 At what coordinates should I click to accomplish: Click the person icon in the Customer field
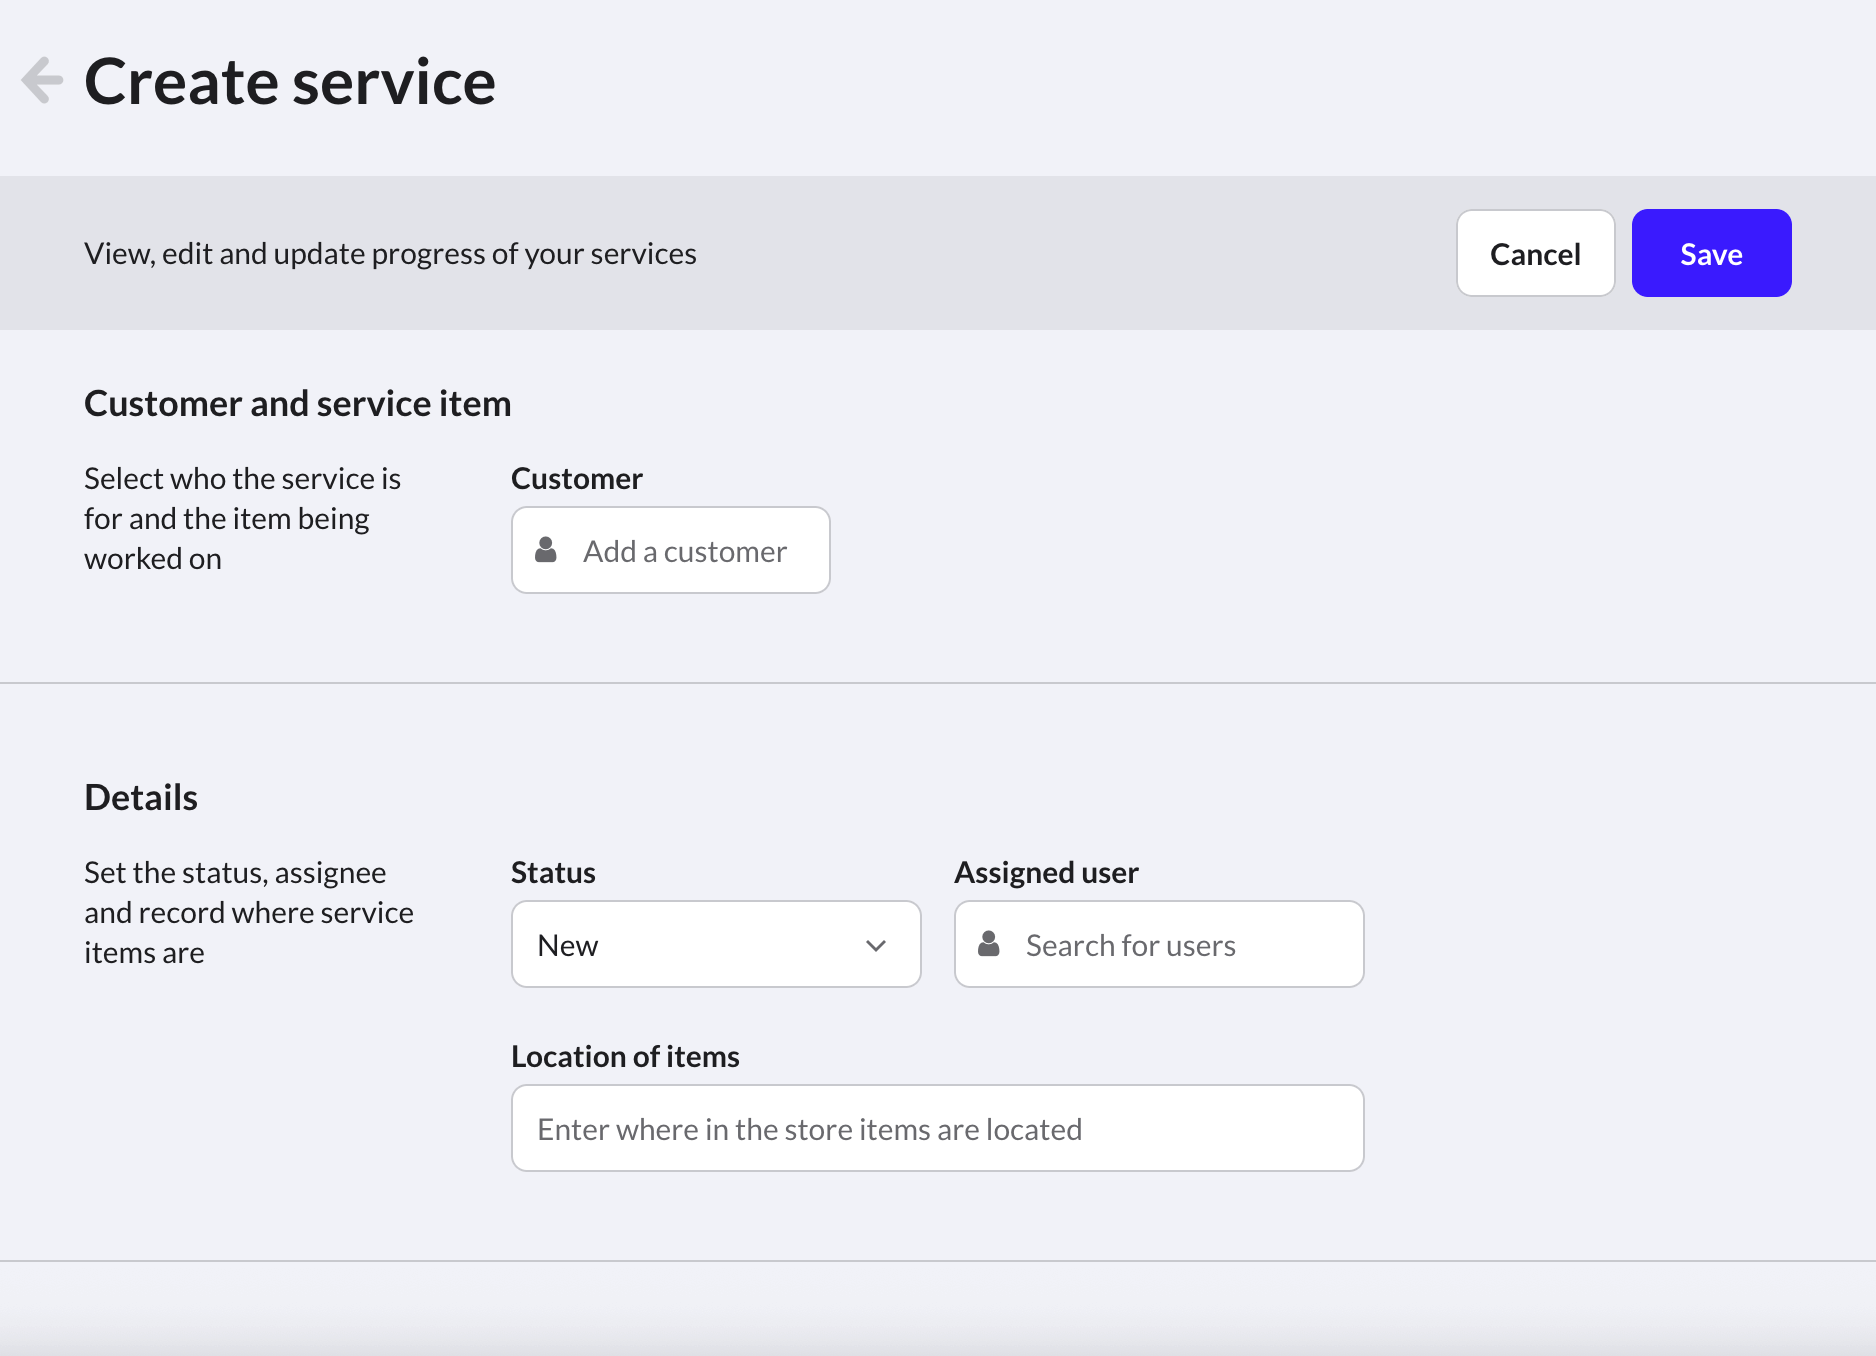[546, 550]
